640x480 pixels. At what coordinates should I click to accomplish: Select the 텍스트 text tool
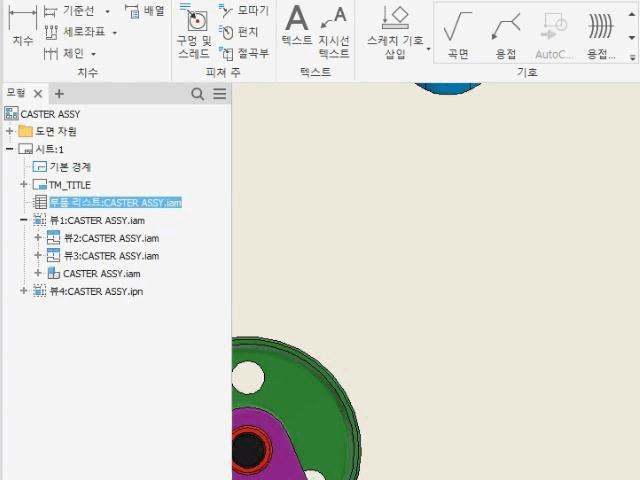pos(297,25)
